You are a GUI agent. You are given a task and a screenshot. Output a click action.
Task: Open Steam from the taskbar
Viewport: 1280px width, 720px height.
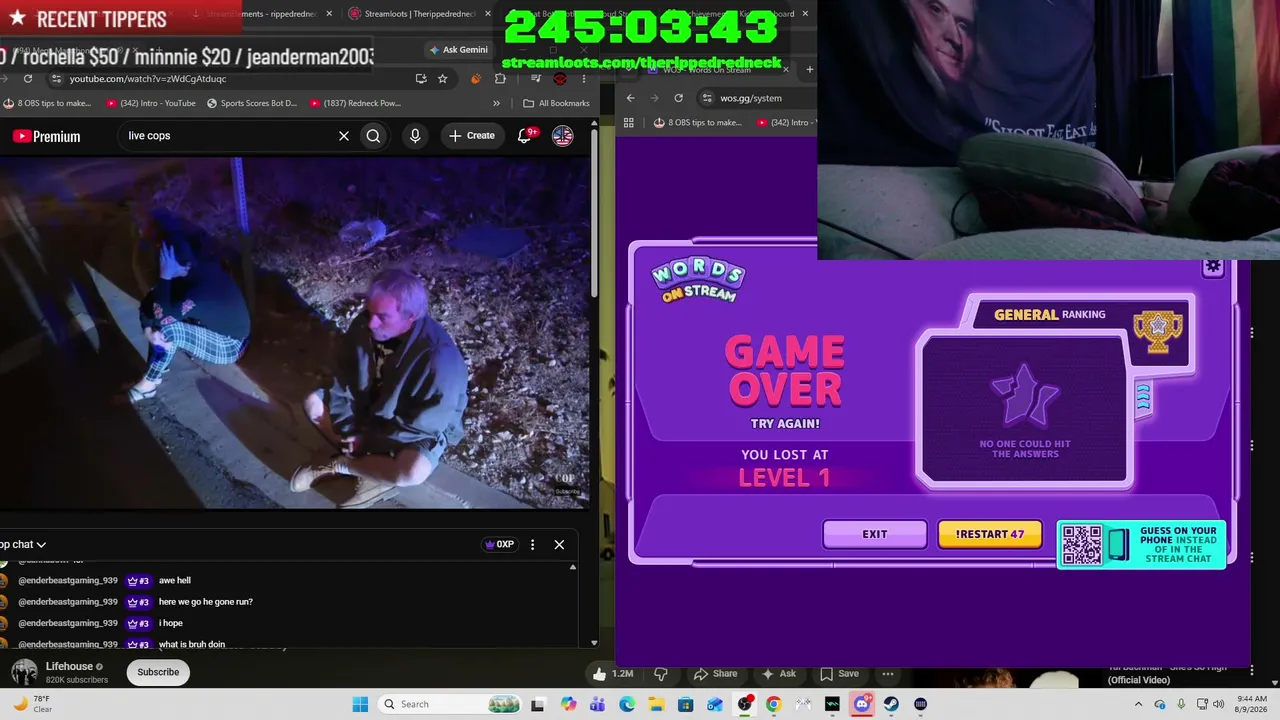point(891,704)
